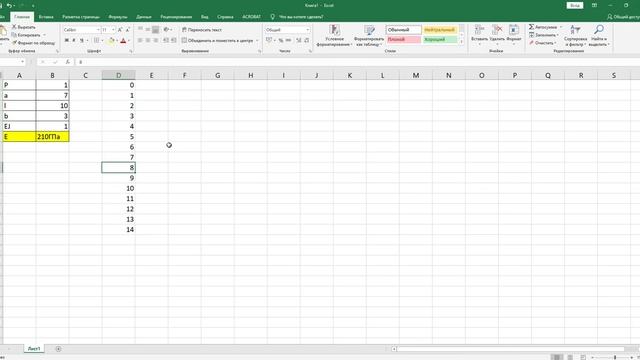
Task: Click the formula bar input
Action: click(x=358, y=62)
